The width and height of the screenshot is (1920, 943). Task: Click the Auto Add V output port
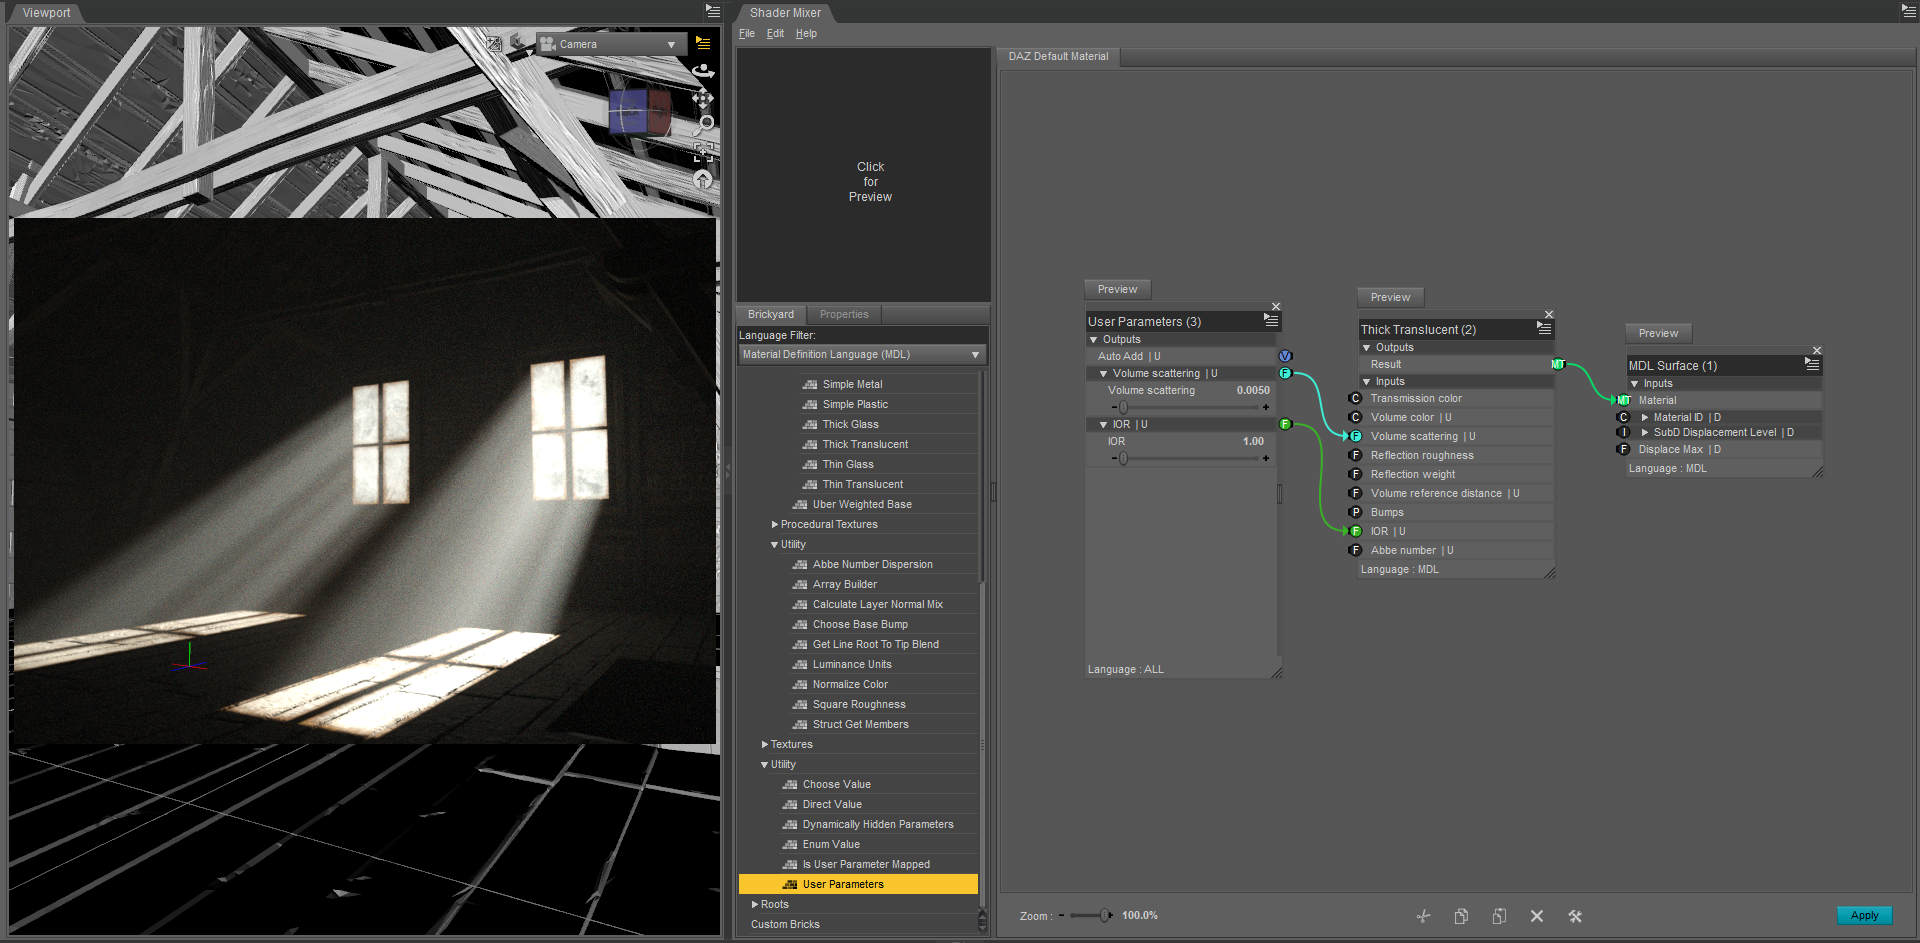[x=1286, y=356]
